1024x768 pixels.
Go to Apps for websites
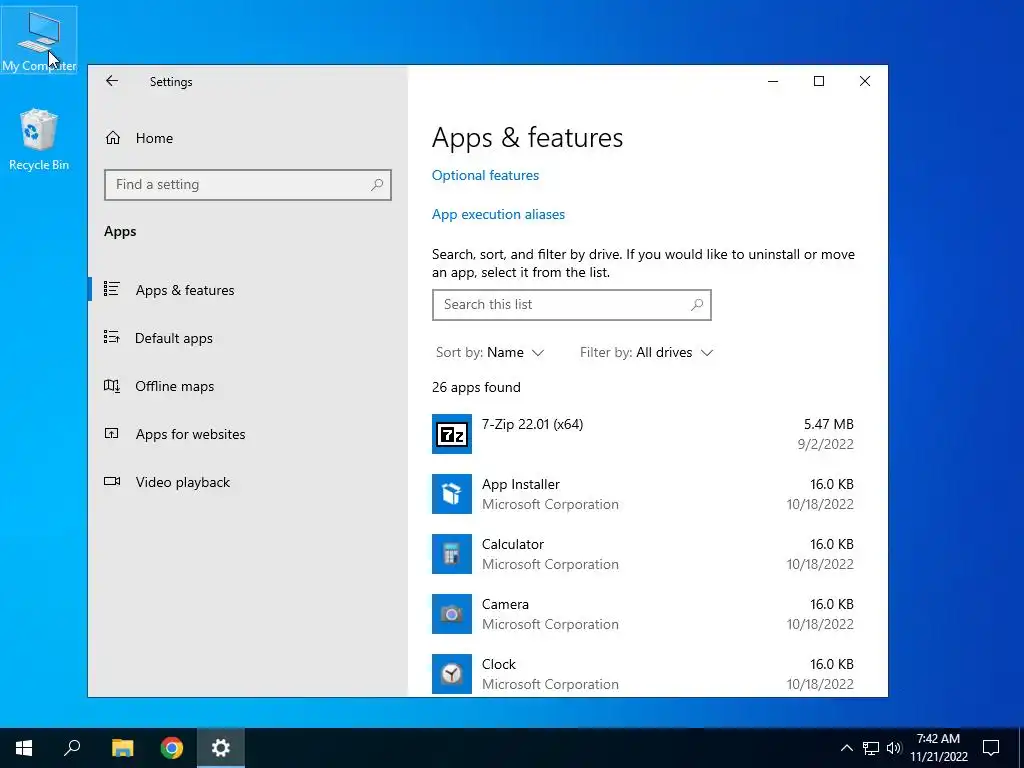pos(248,434)
